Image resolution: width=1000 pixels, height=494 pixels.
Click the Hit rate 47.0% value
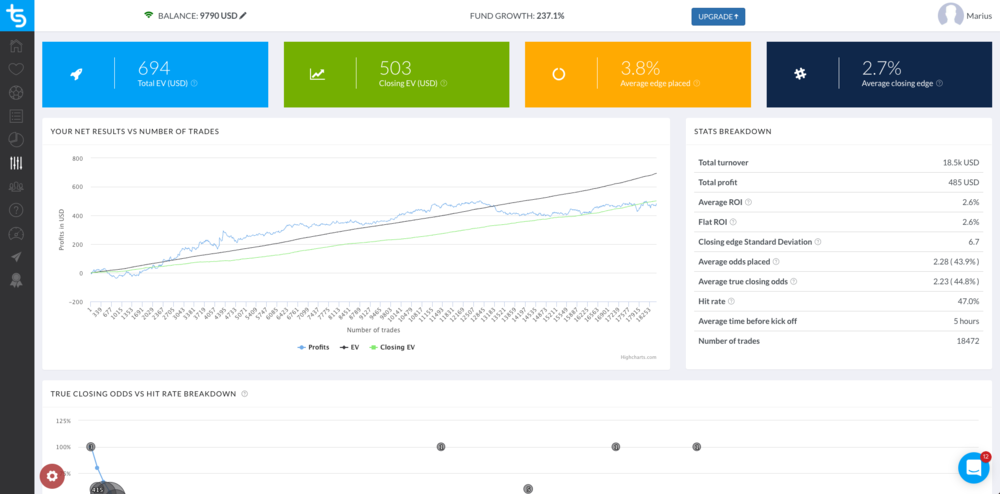pos(969,301)
